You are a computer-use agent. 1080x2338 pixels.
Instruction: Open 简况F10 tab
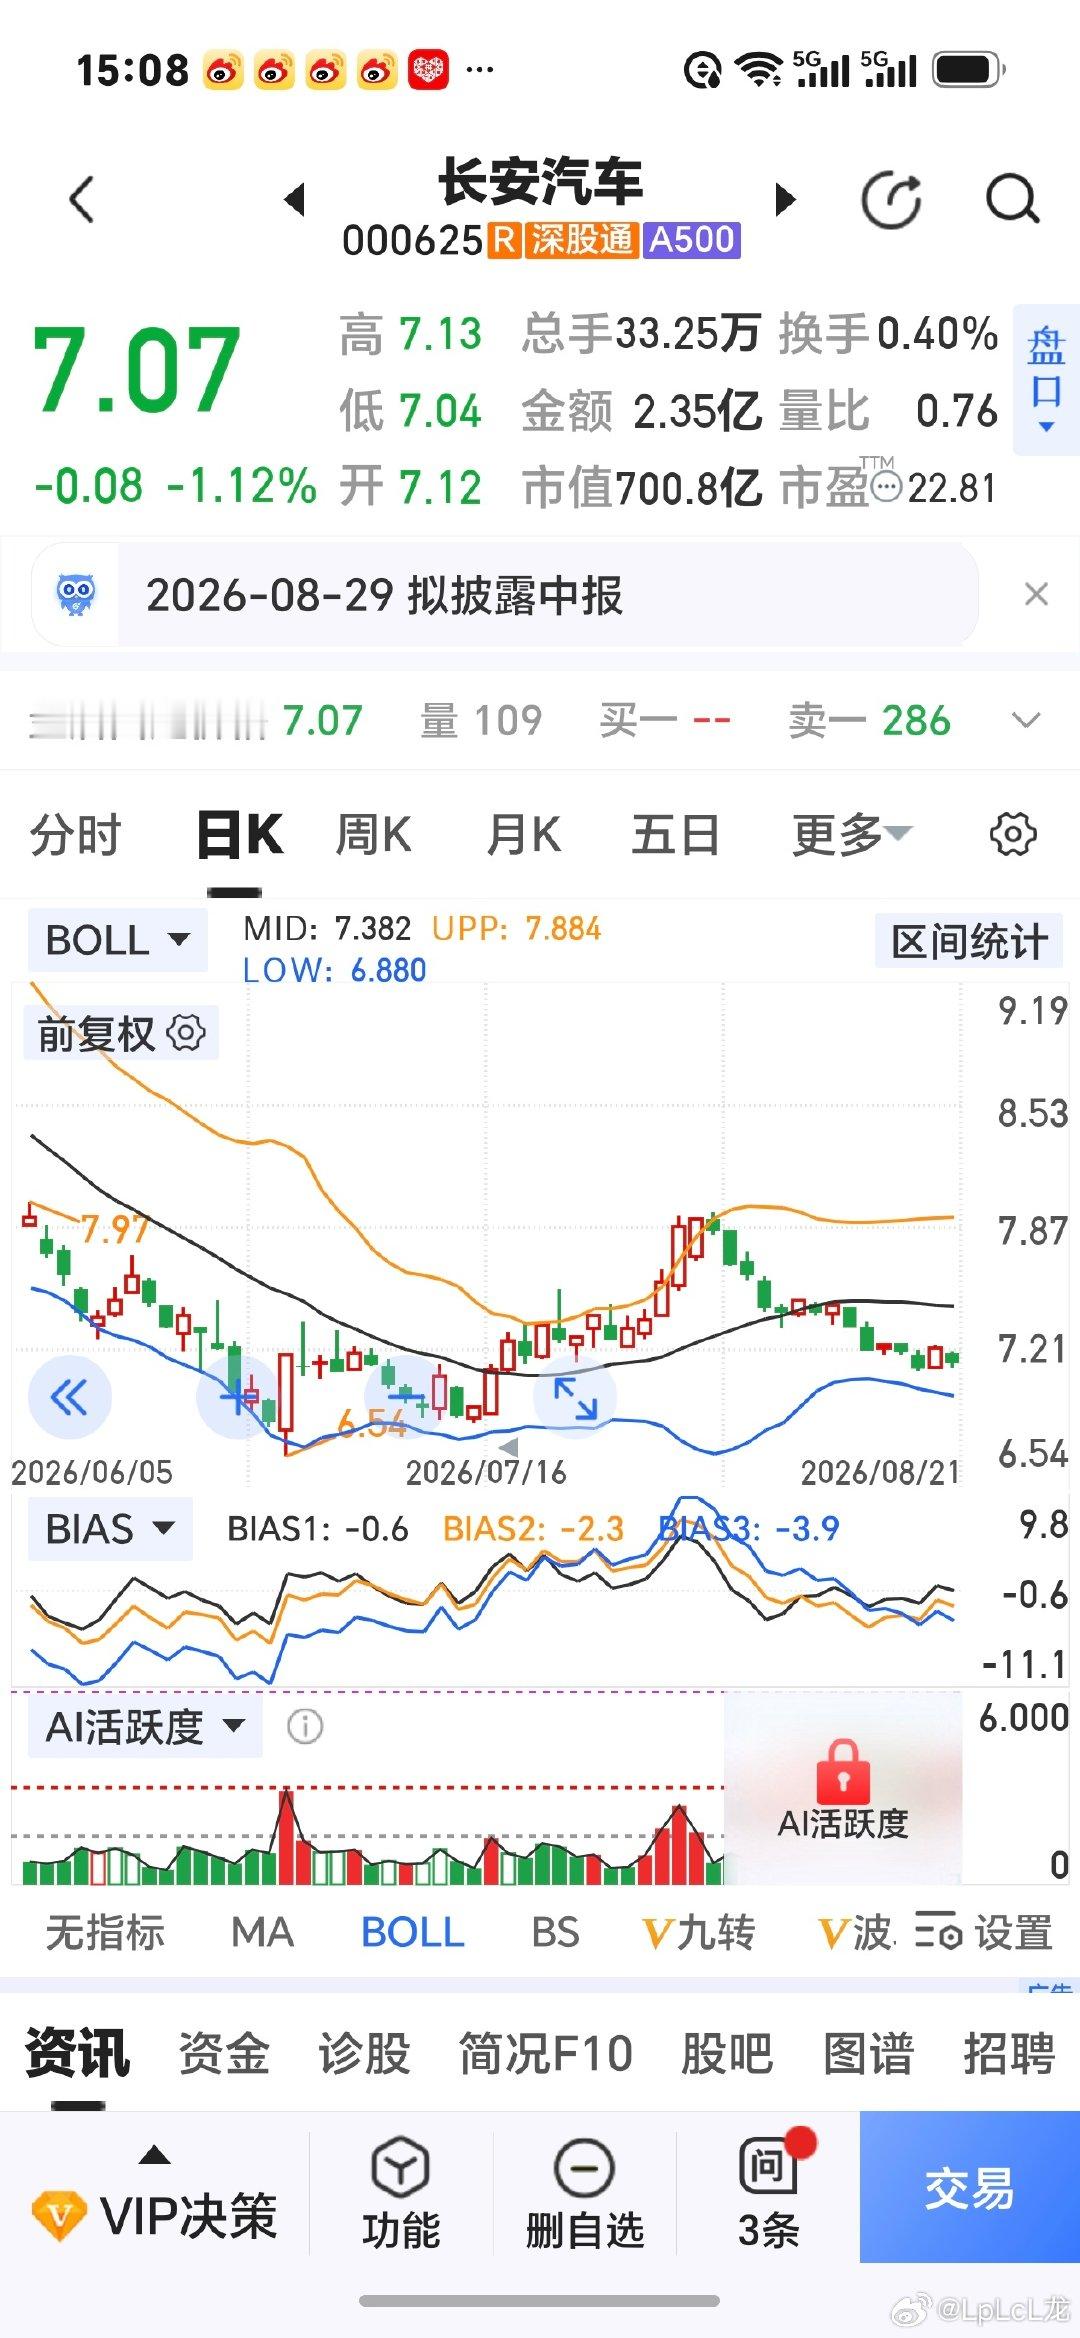coord(546,2053)
